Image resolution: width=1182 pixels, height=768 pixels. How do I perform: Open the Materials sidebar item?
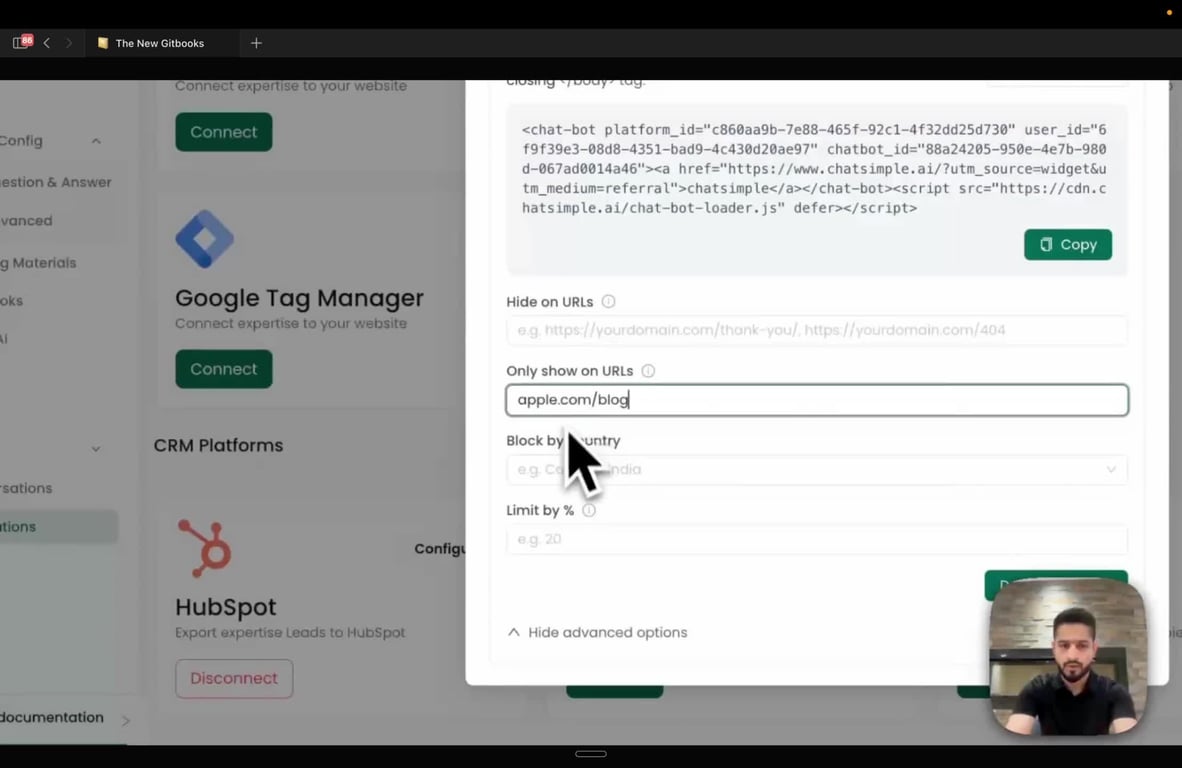[38, 263]
